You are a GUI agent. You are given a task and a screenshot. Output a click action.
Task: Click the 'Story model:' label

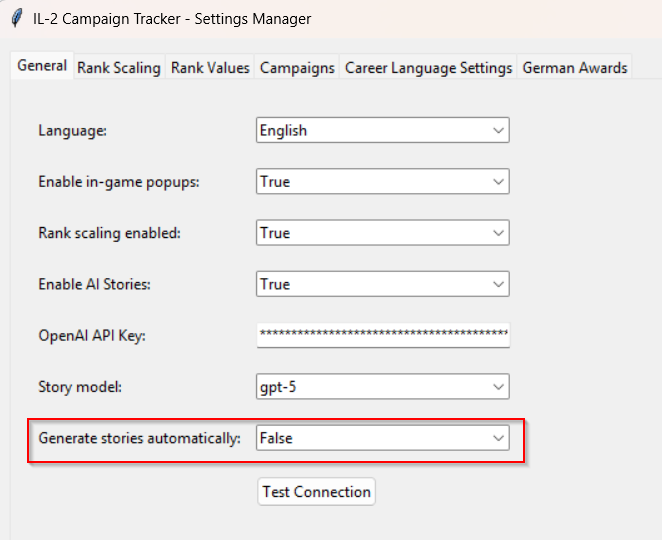79,387
